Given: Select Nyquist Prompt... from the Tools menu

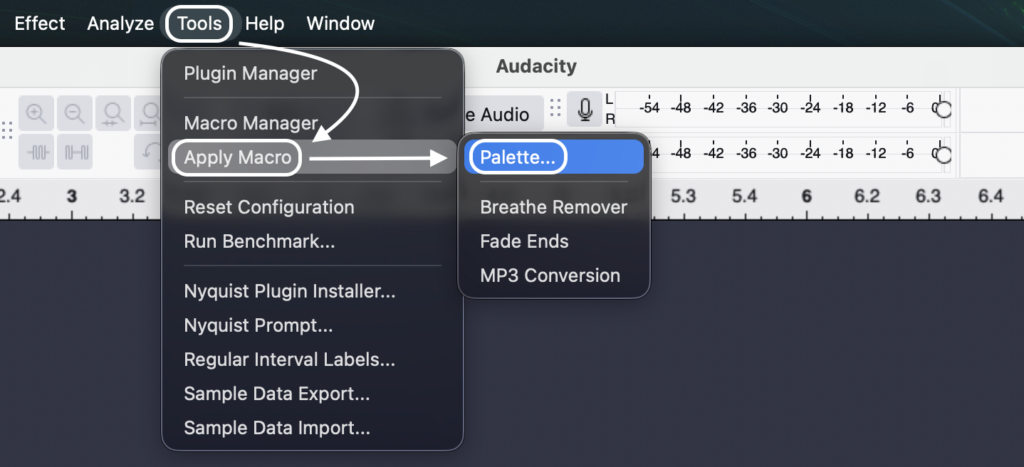Looking at the screenshot, I should tap(258, 325).
